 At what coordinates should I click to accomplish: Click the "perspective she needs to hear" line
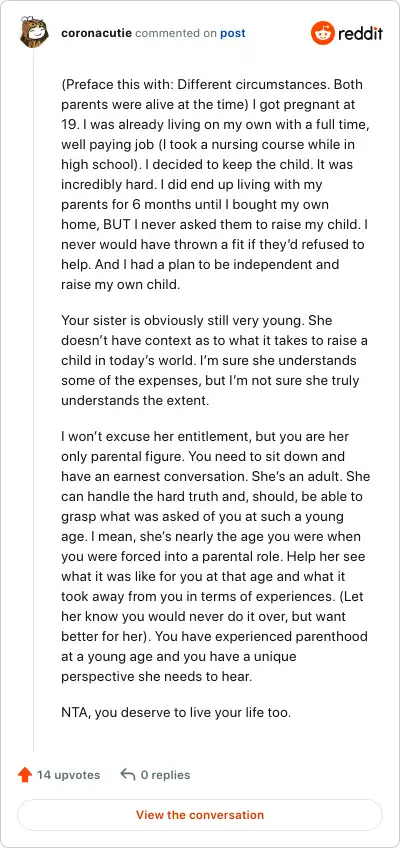(157, 677)
